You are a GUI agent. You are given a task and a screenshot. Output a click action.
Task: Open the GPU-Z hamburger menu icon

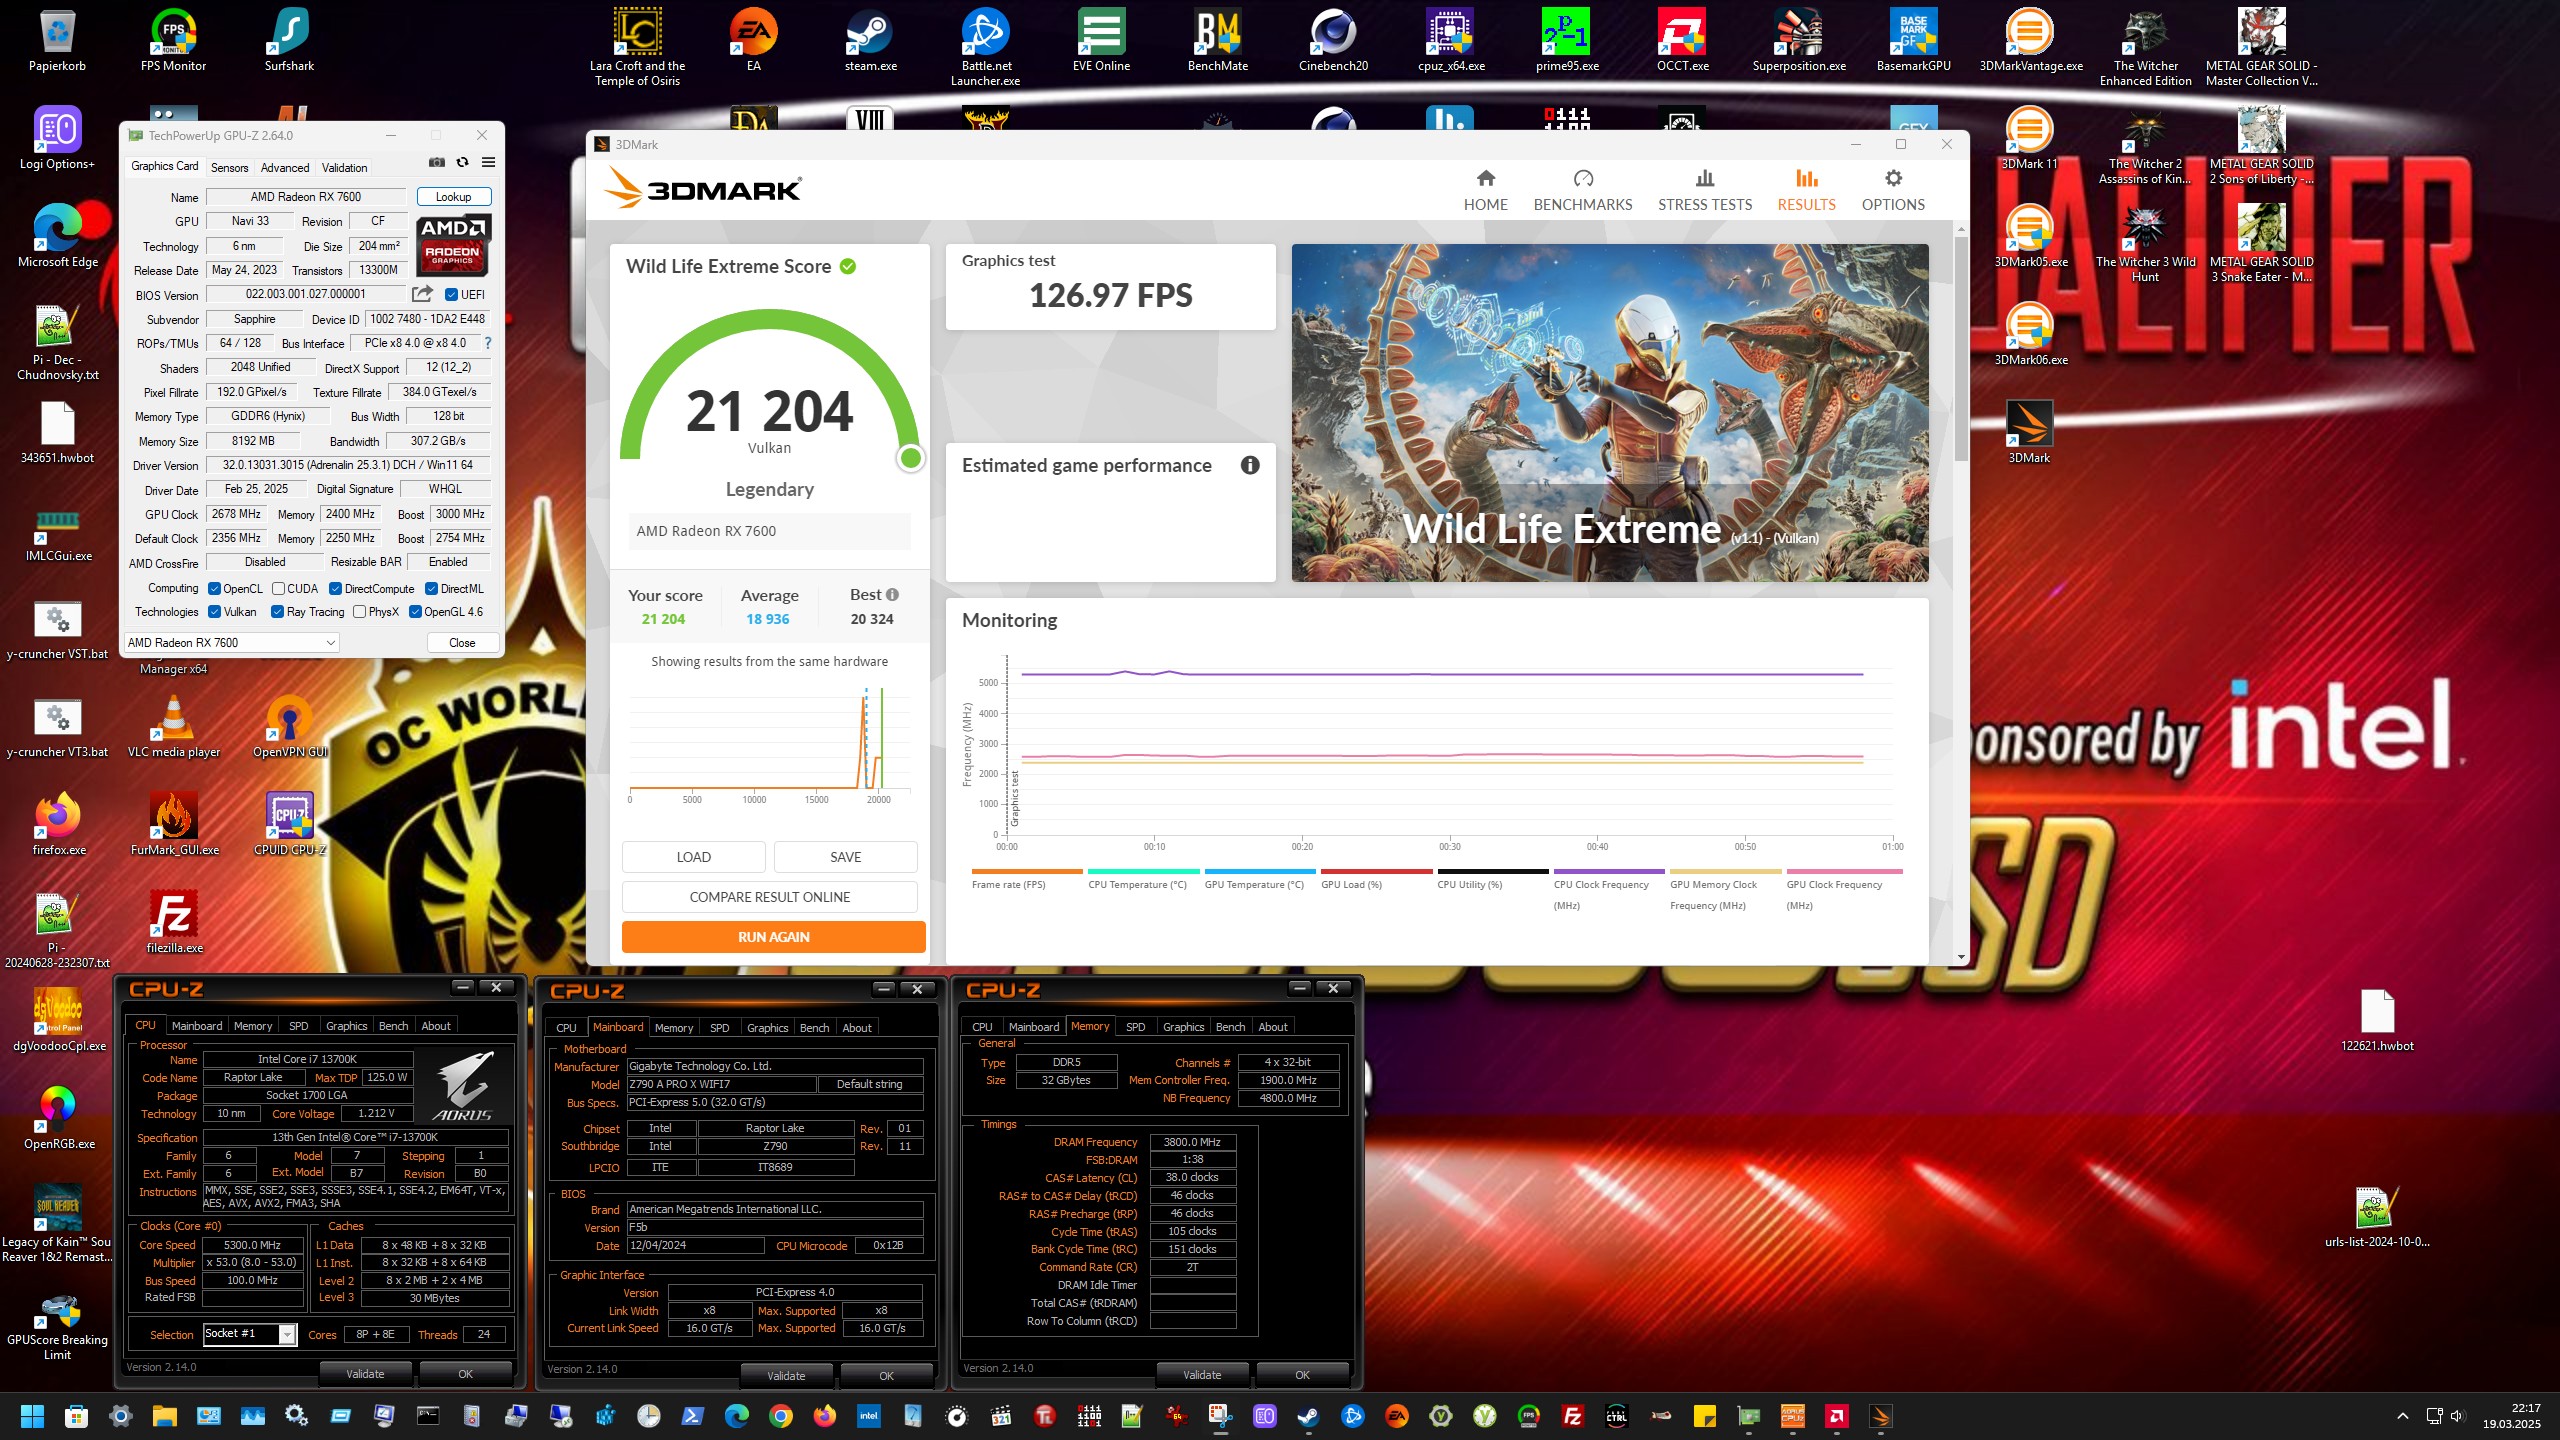(x=488, y=162)
